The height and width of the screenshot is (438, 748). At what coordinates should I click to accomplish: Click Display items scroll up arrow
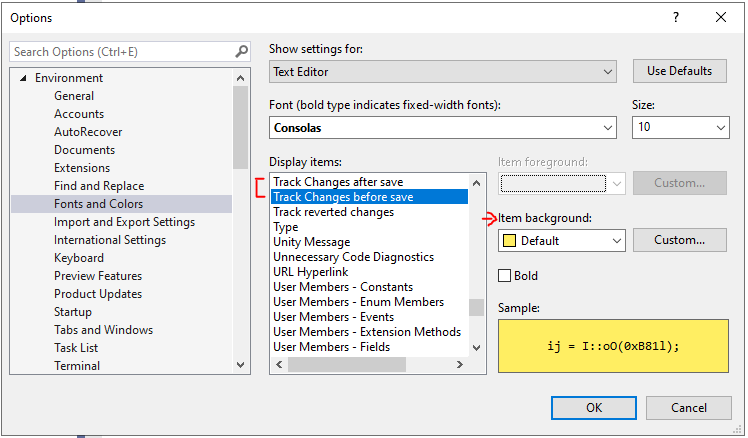476,183
